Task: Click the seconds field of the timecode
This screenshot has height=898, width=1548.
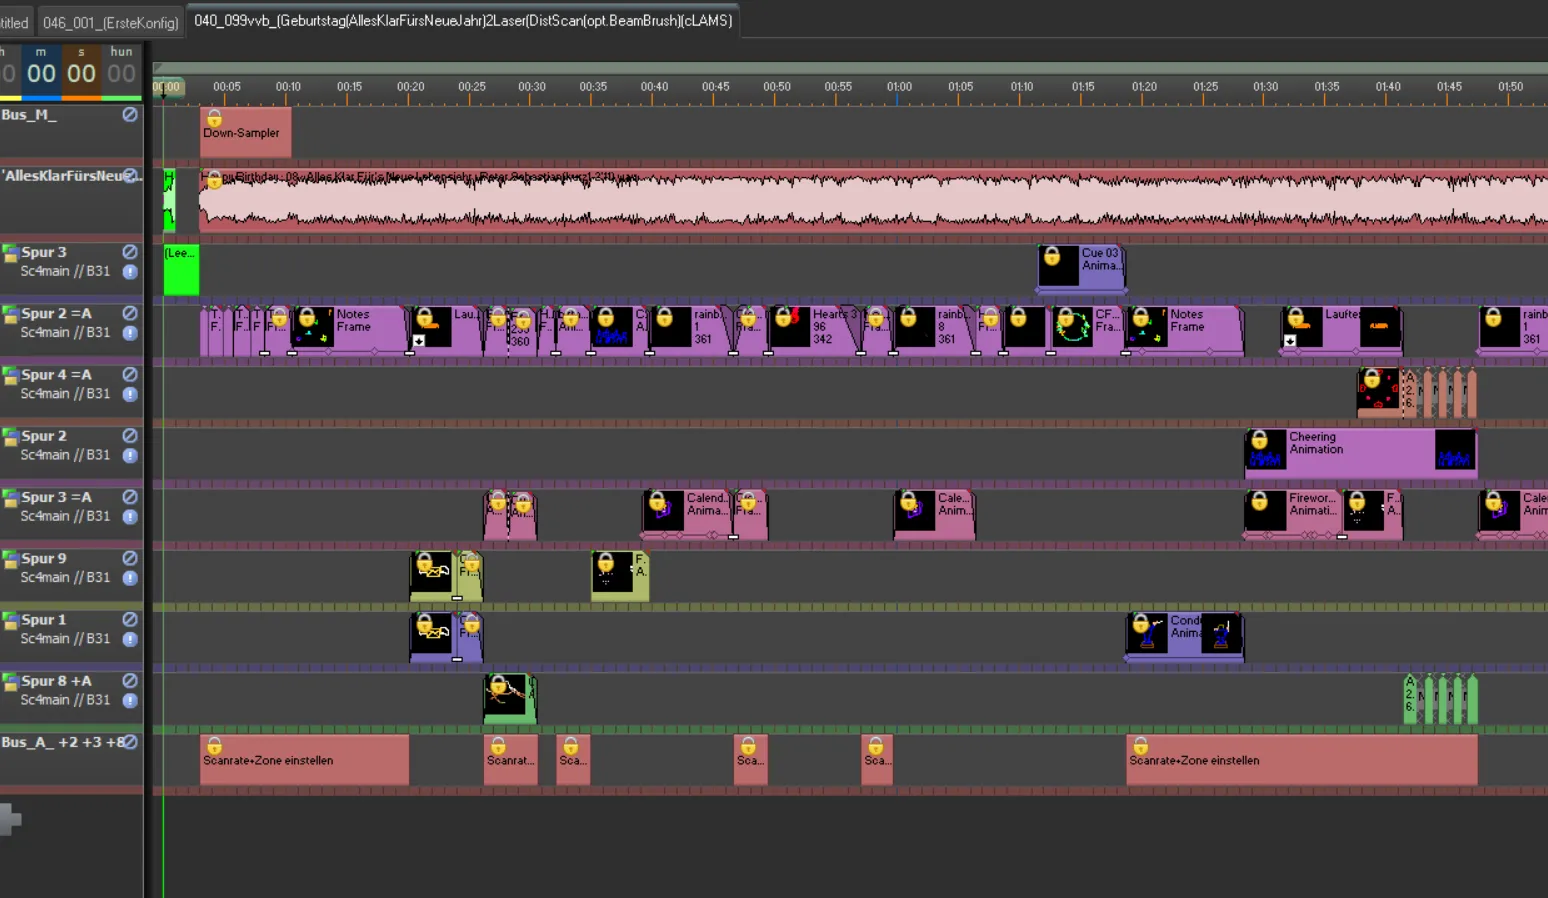Action: [x=81, y=73]
